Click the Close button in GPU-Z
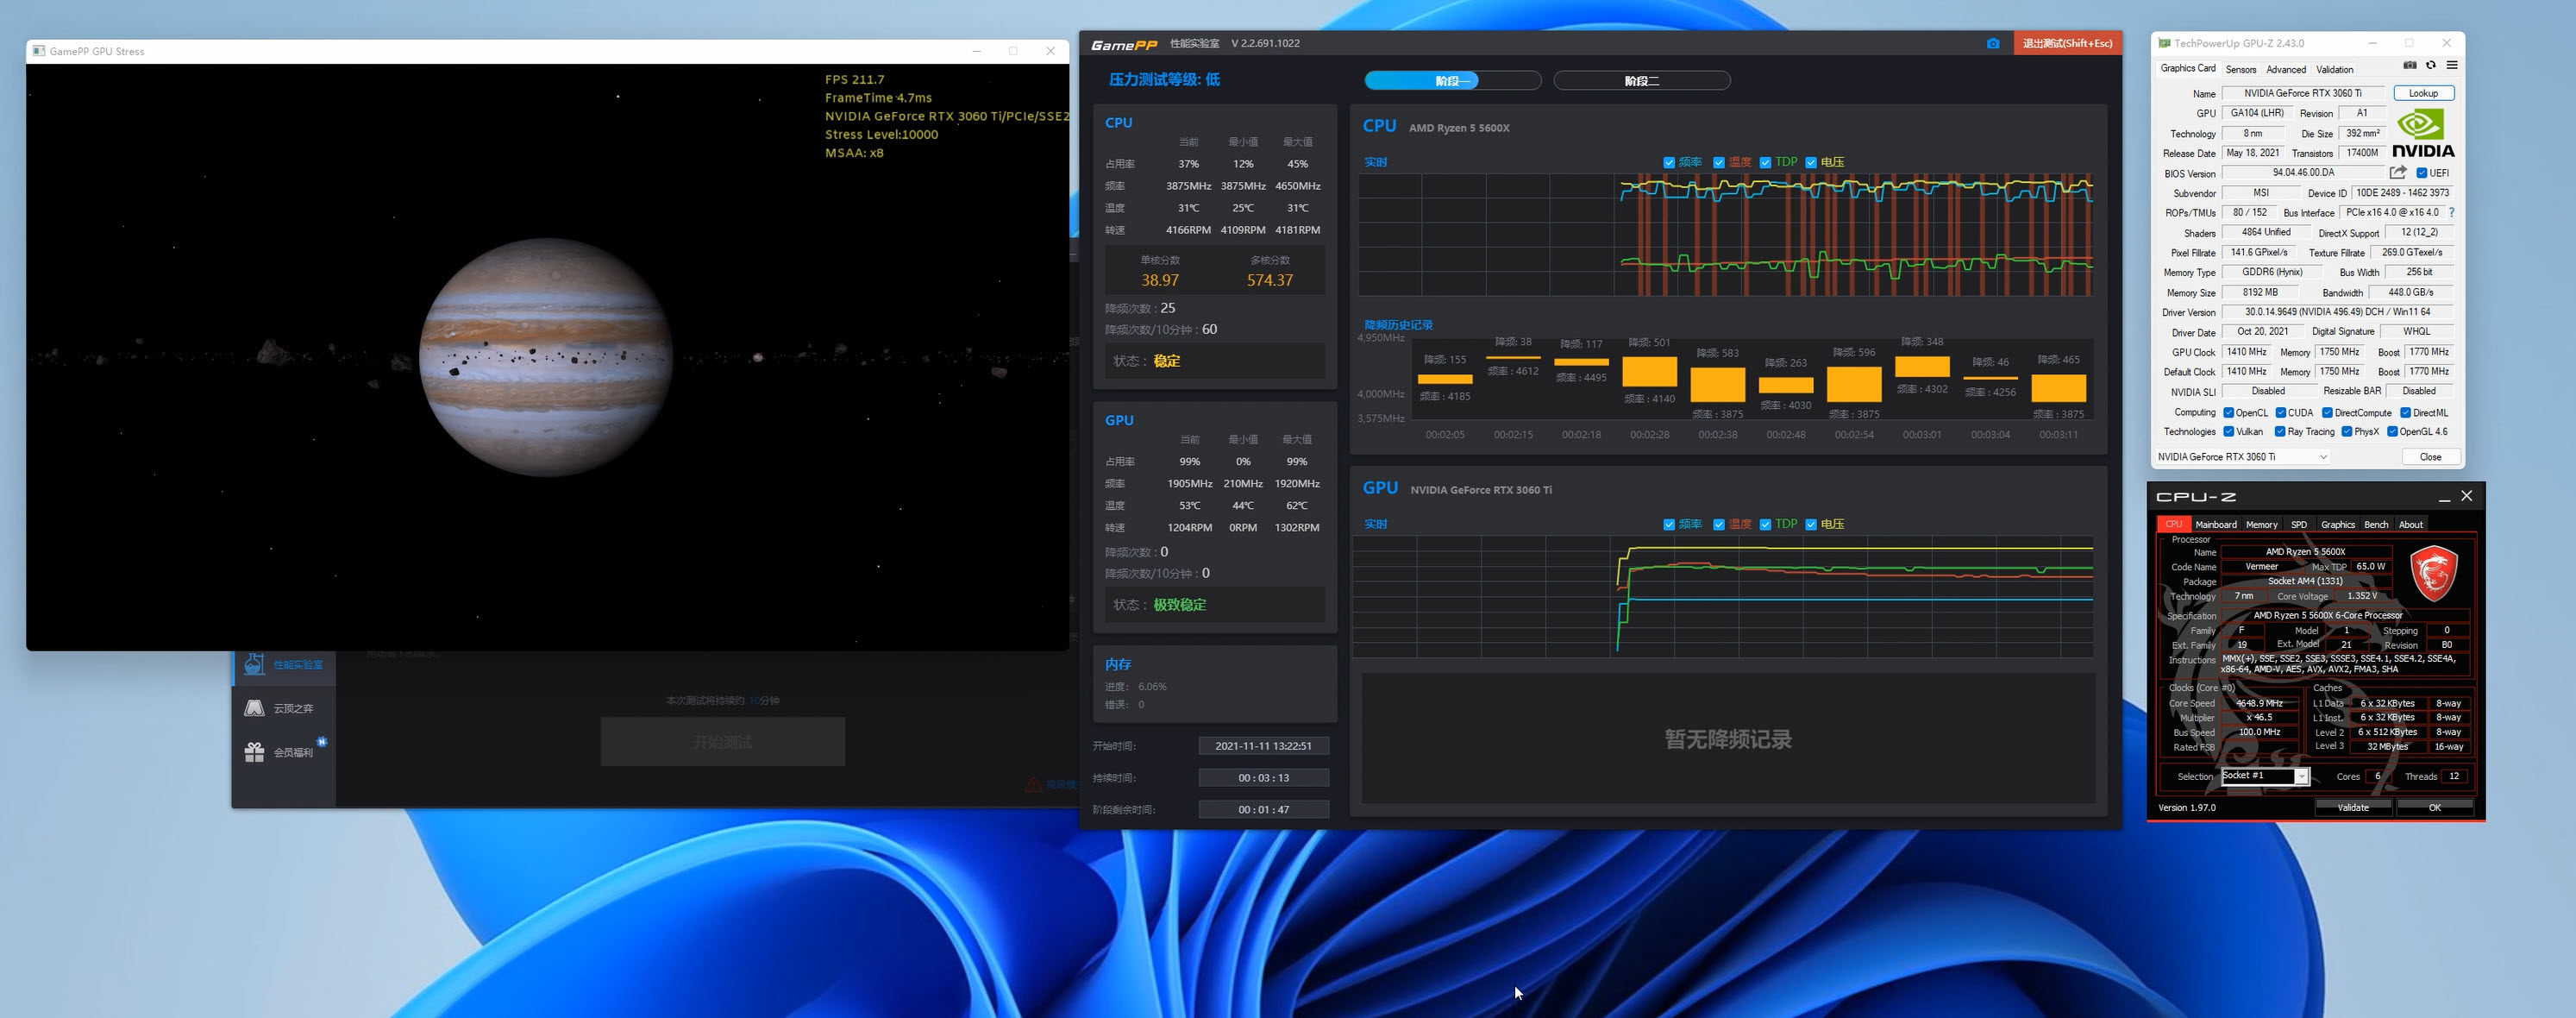2576x1018 pixels. point(2430,456)
